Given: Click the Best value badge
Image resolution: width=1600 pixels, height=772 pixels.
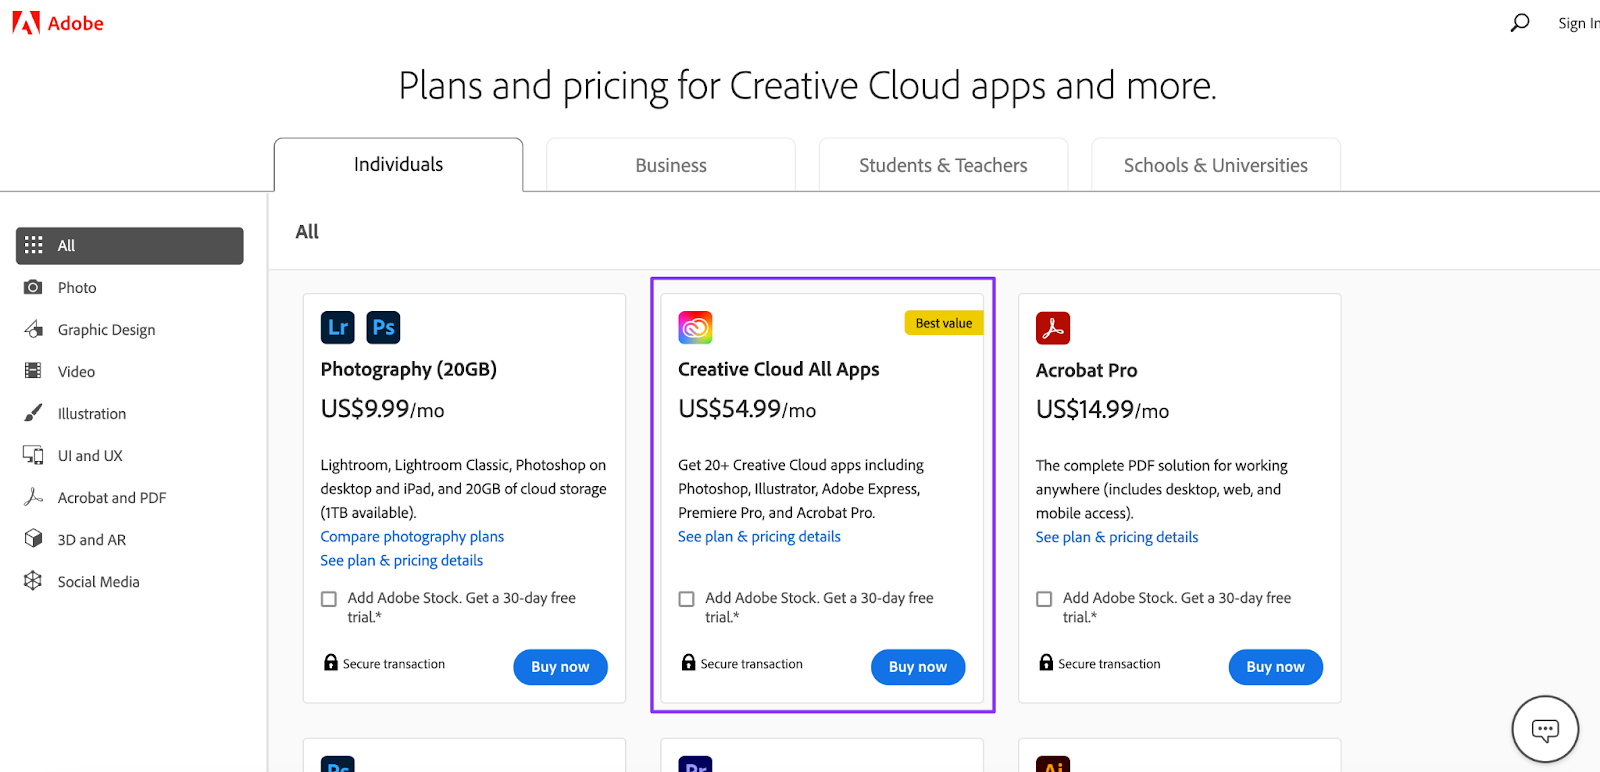Looking at the screenshot, I should click(943, 323).
